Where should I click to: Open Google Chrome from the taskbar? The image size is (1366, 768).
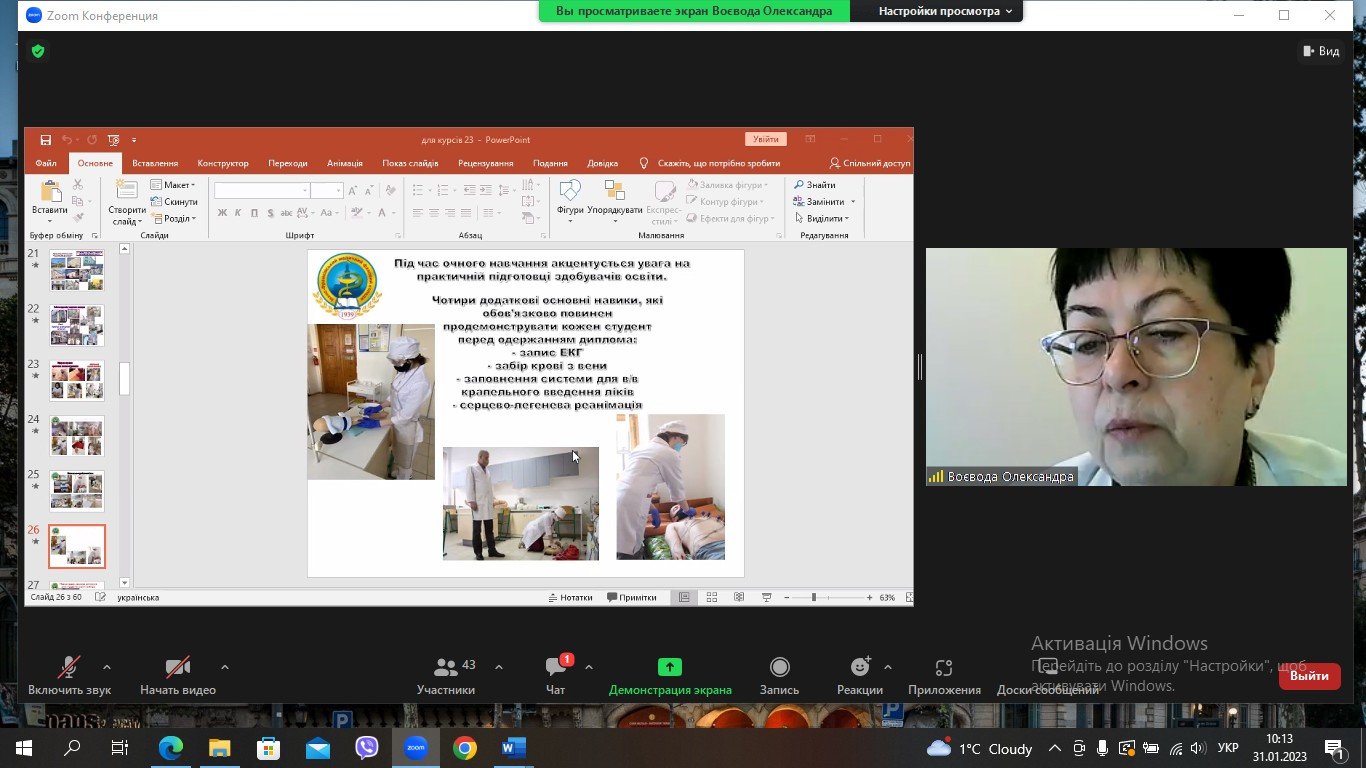[x=464, y=747]
